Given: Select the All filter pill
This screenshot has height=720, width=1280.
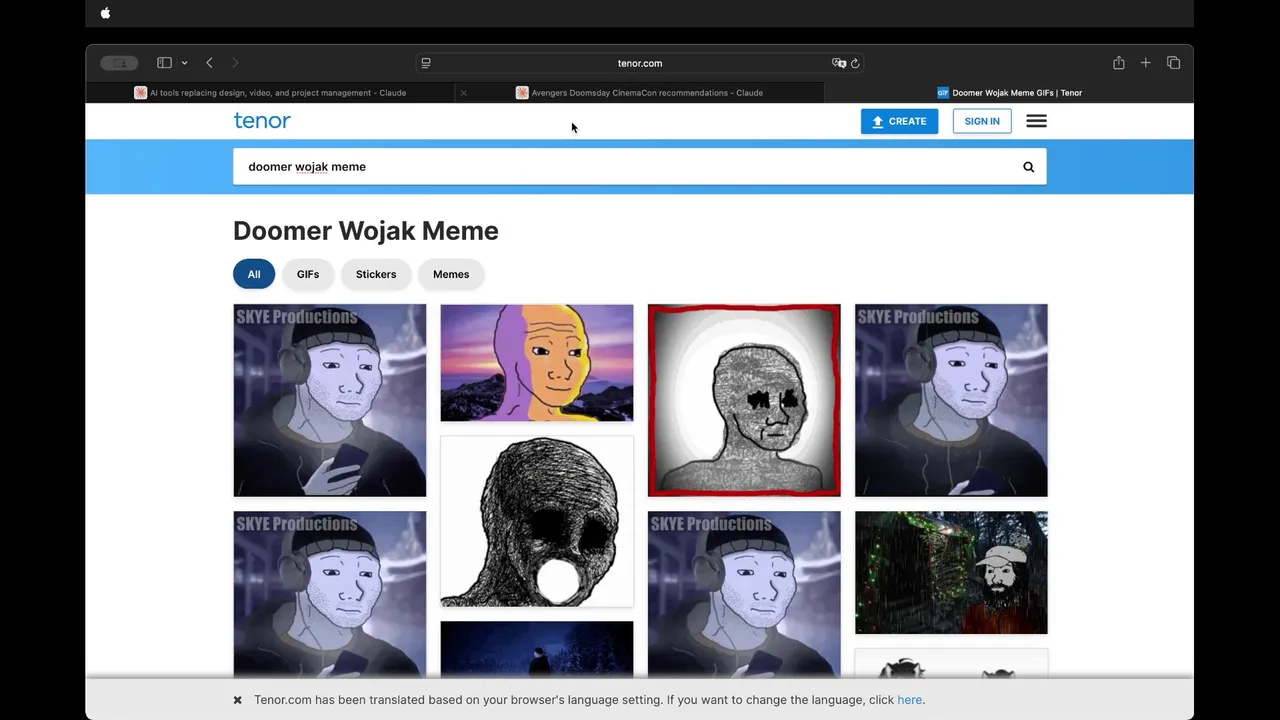Looking at the screenshot, I should [x=254, y=274].
